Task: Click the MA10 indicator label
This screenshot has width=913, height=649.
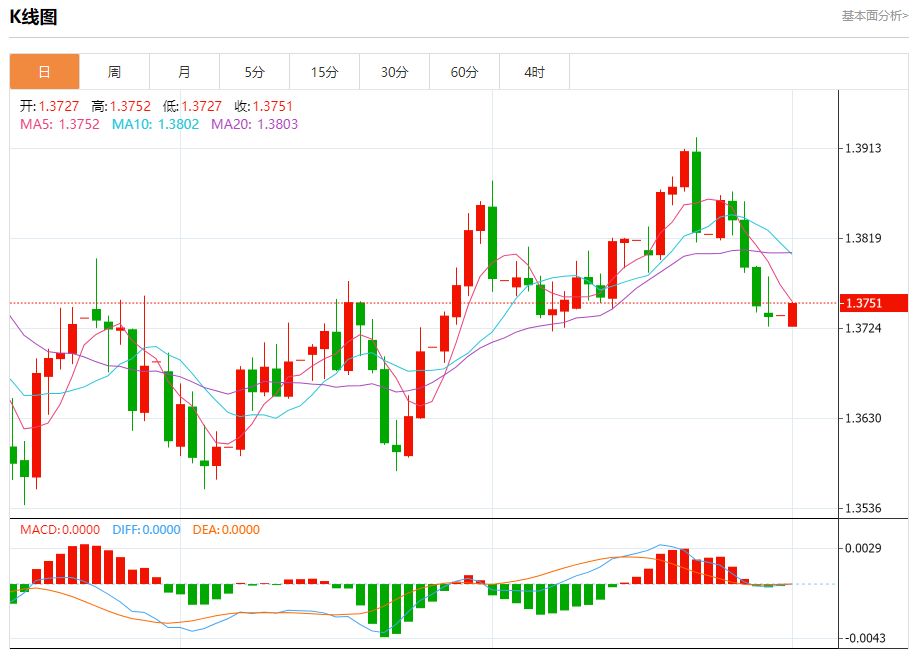Action: tap(155, 124)
